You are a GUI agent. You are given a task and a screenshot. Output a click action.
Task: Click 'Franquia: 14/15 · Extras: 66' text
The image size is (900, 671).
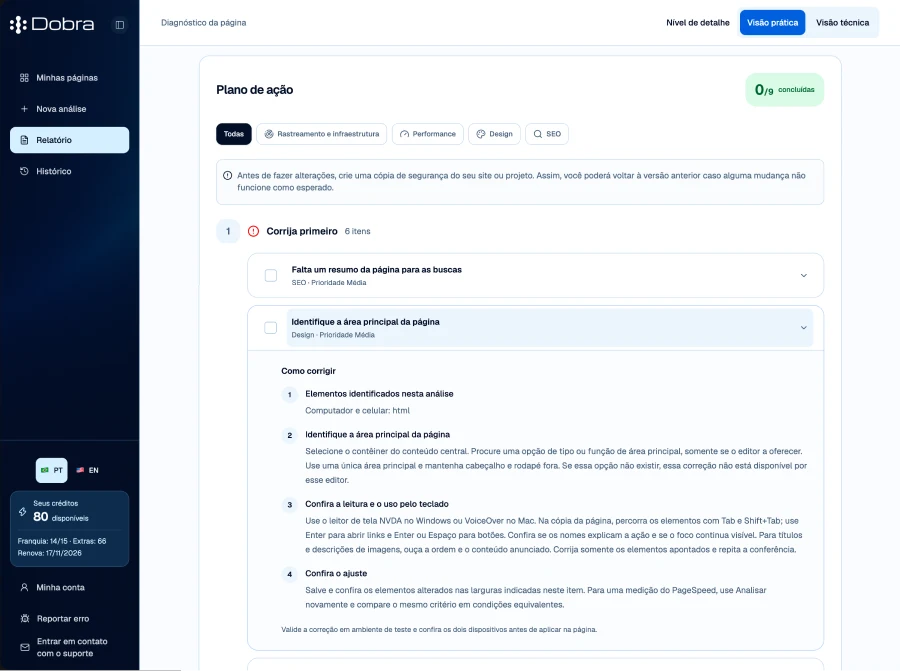coord(61,541)
